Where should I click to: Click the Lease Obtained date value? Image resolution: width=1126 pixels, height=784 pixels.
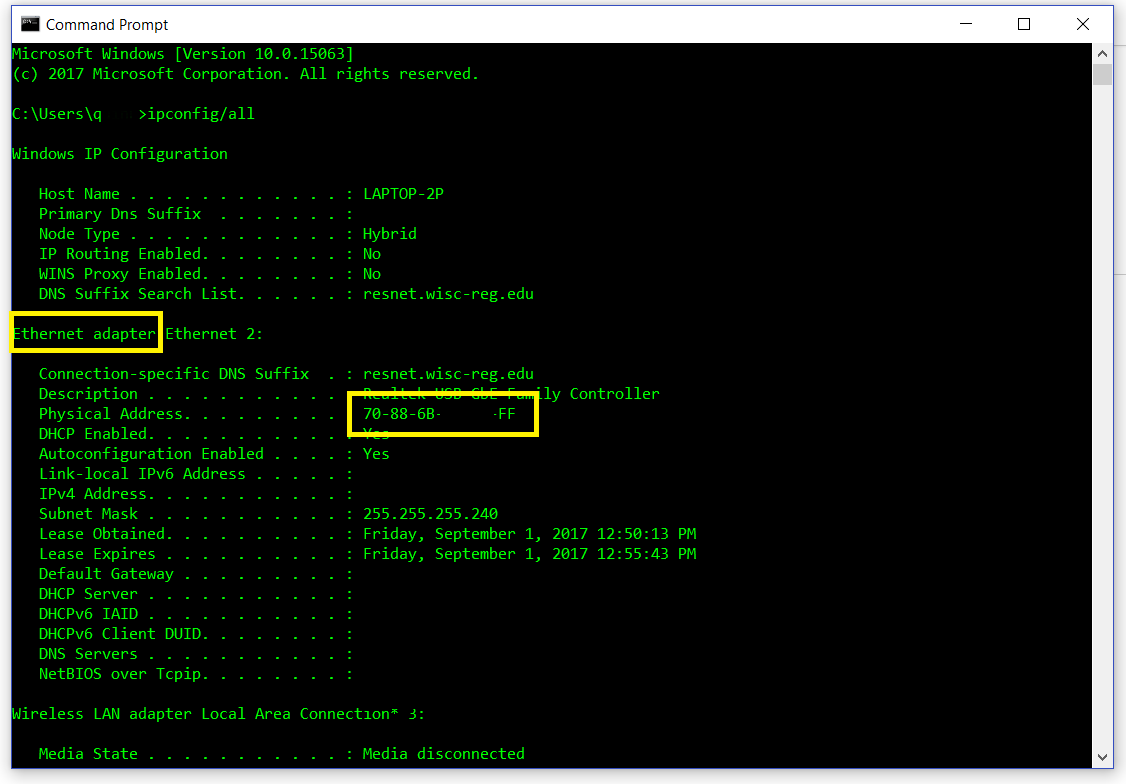click(529, 534)
